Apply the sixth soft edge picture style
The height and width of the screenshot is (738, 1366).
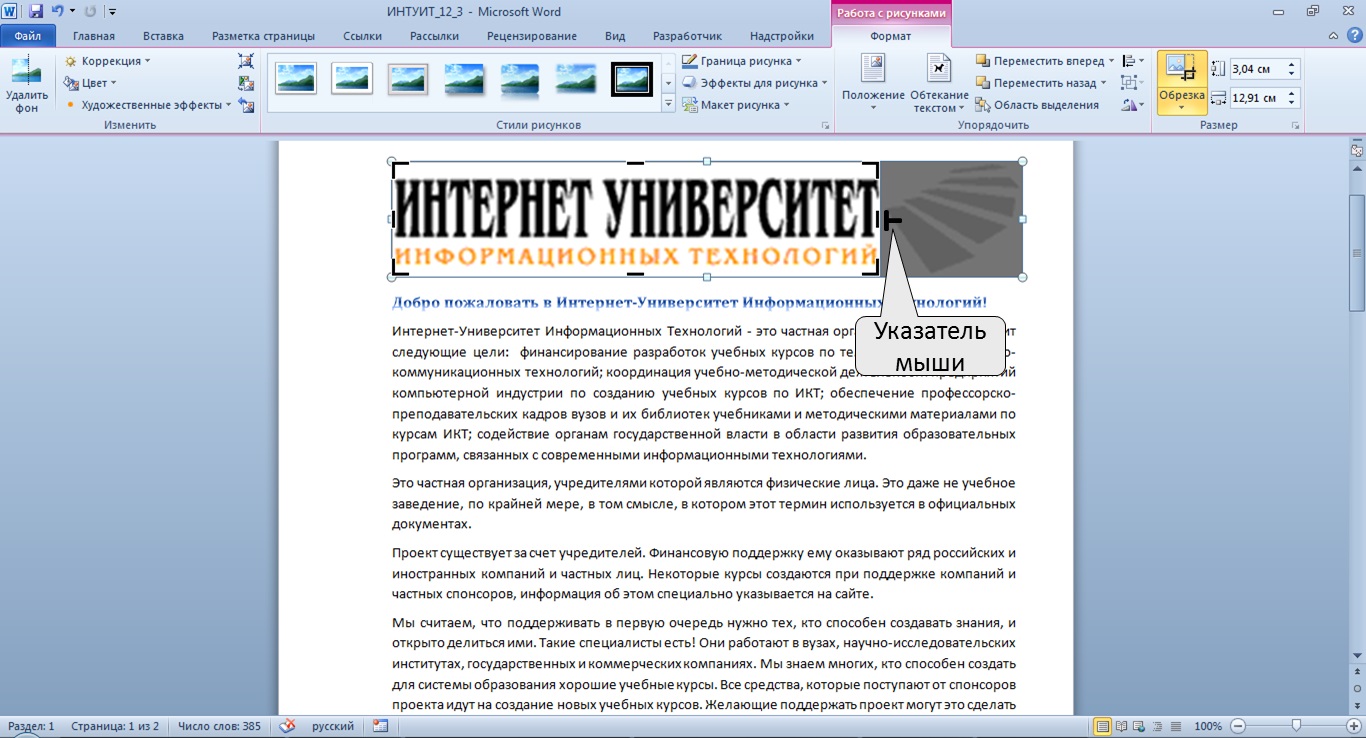[576, 78]
